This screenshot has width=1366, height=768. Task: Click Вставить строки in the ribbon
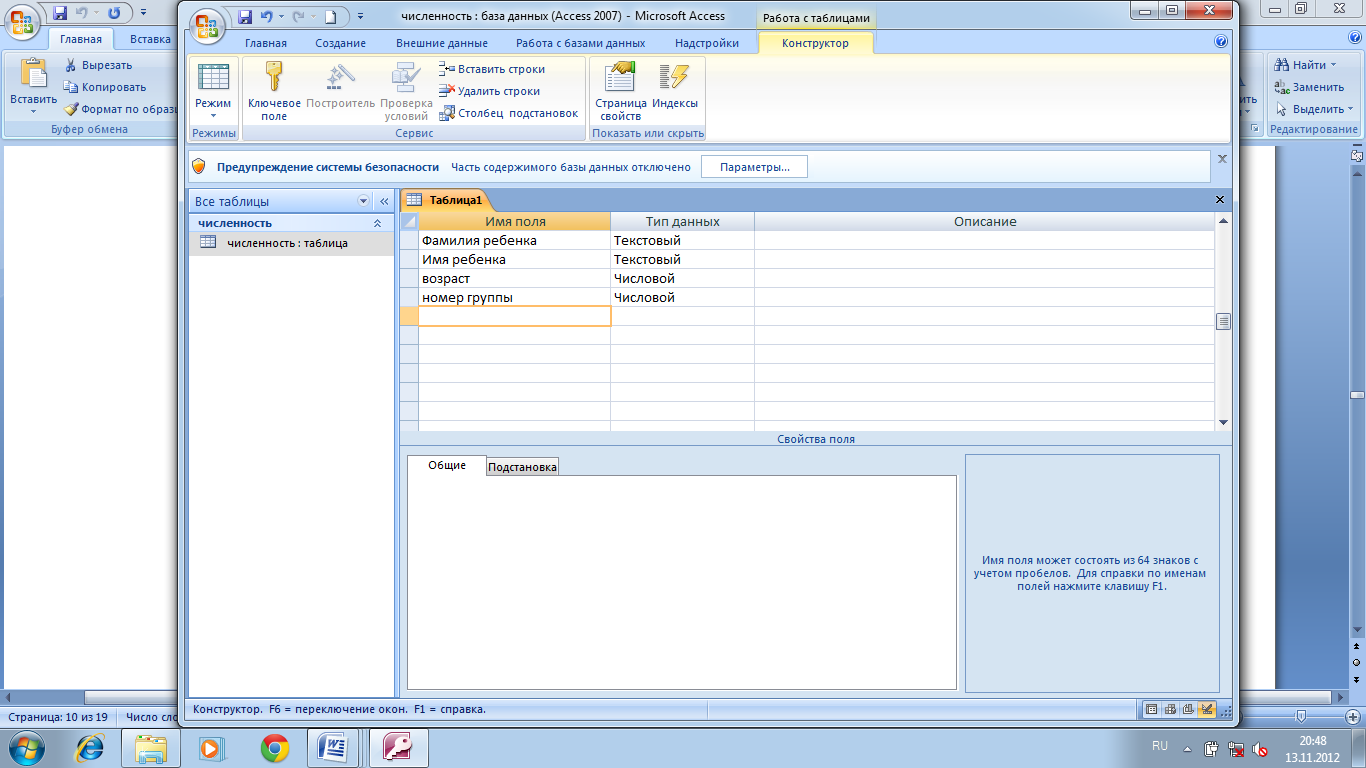click(492, 69)
